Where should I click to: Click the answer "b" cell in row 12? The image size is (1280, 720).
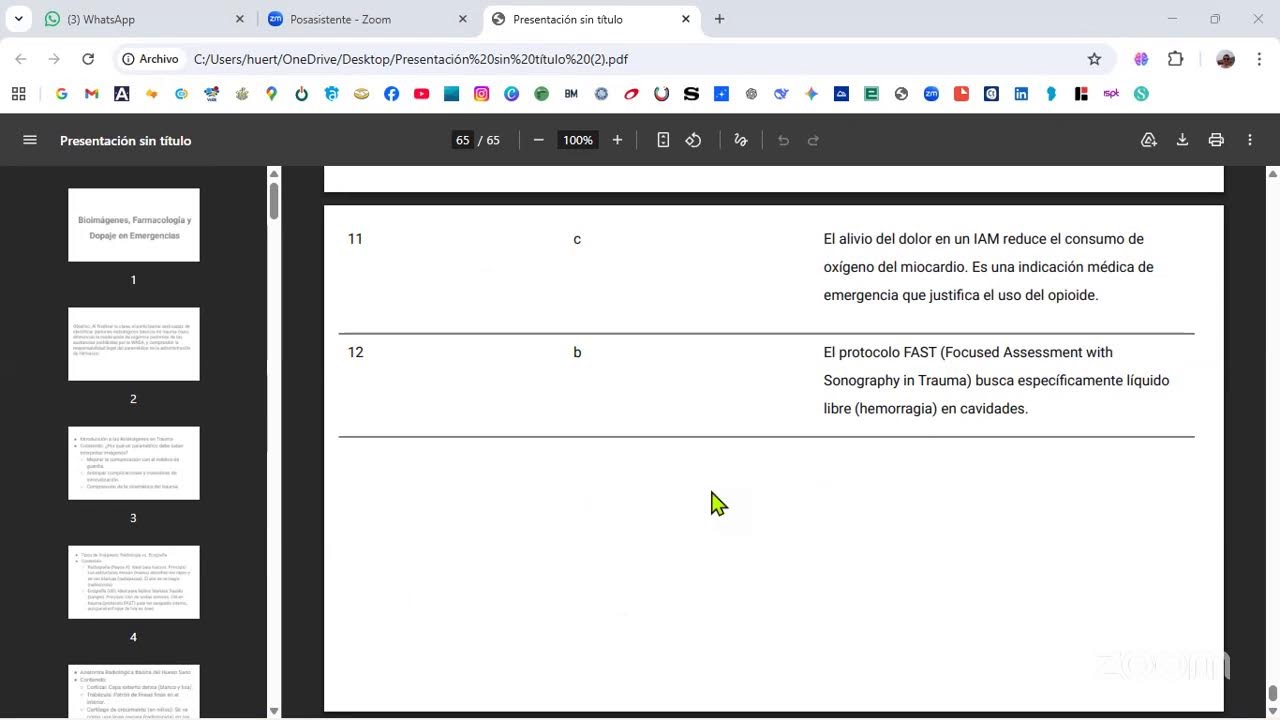pos(577,352)
